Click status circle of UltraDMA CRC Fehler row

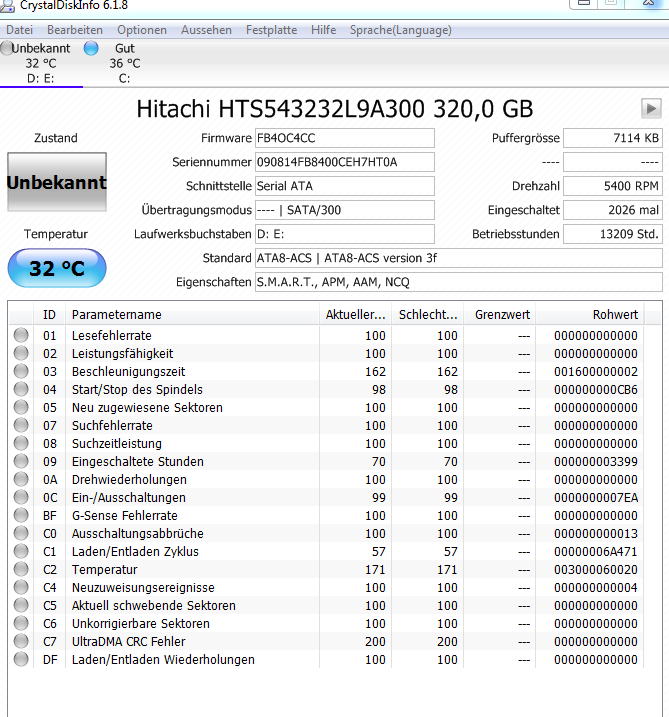[x=21, y=641]
